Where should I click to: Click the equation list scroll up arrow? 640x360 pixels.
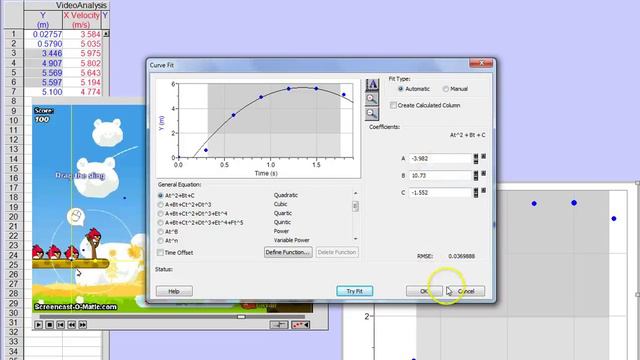pyautogui.click(x=355, y=193)
